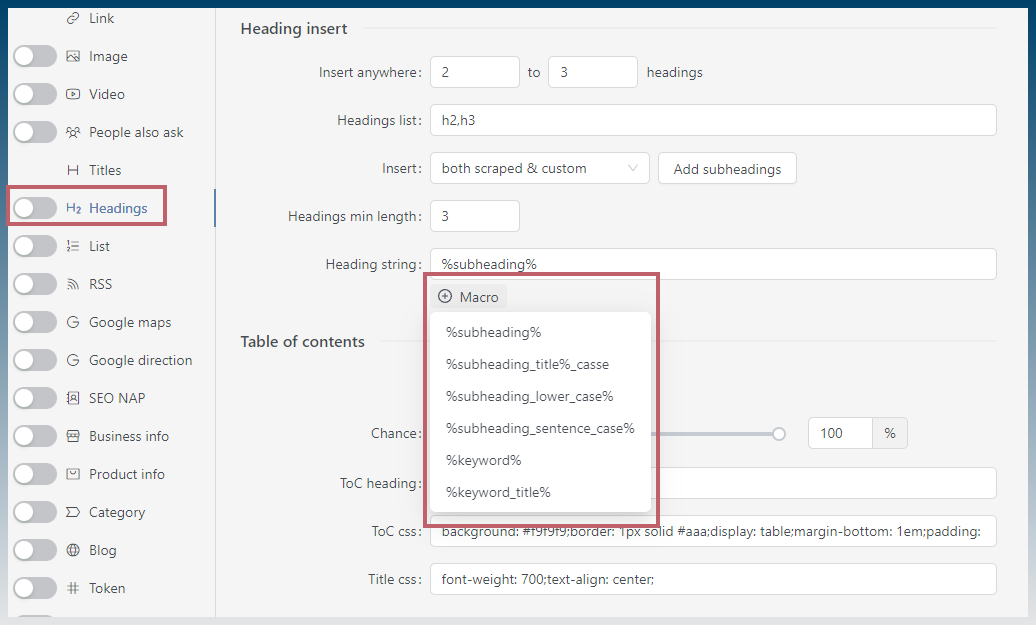Toggle the Token switch on
The width and height of the screenshot is (1036, 625).
coord(35,588)
